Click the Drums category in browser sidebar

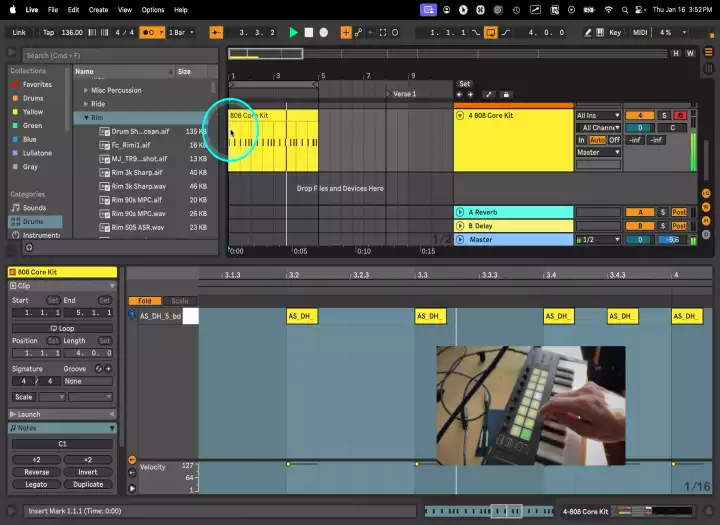(33, 221)
